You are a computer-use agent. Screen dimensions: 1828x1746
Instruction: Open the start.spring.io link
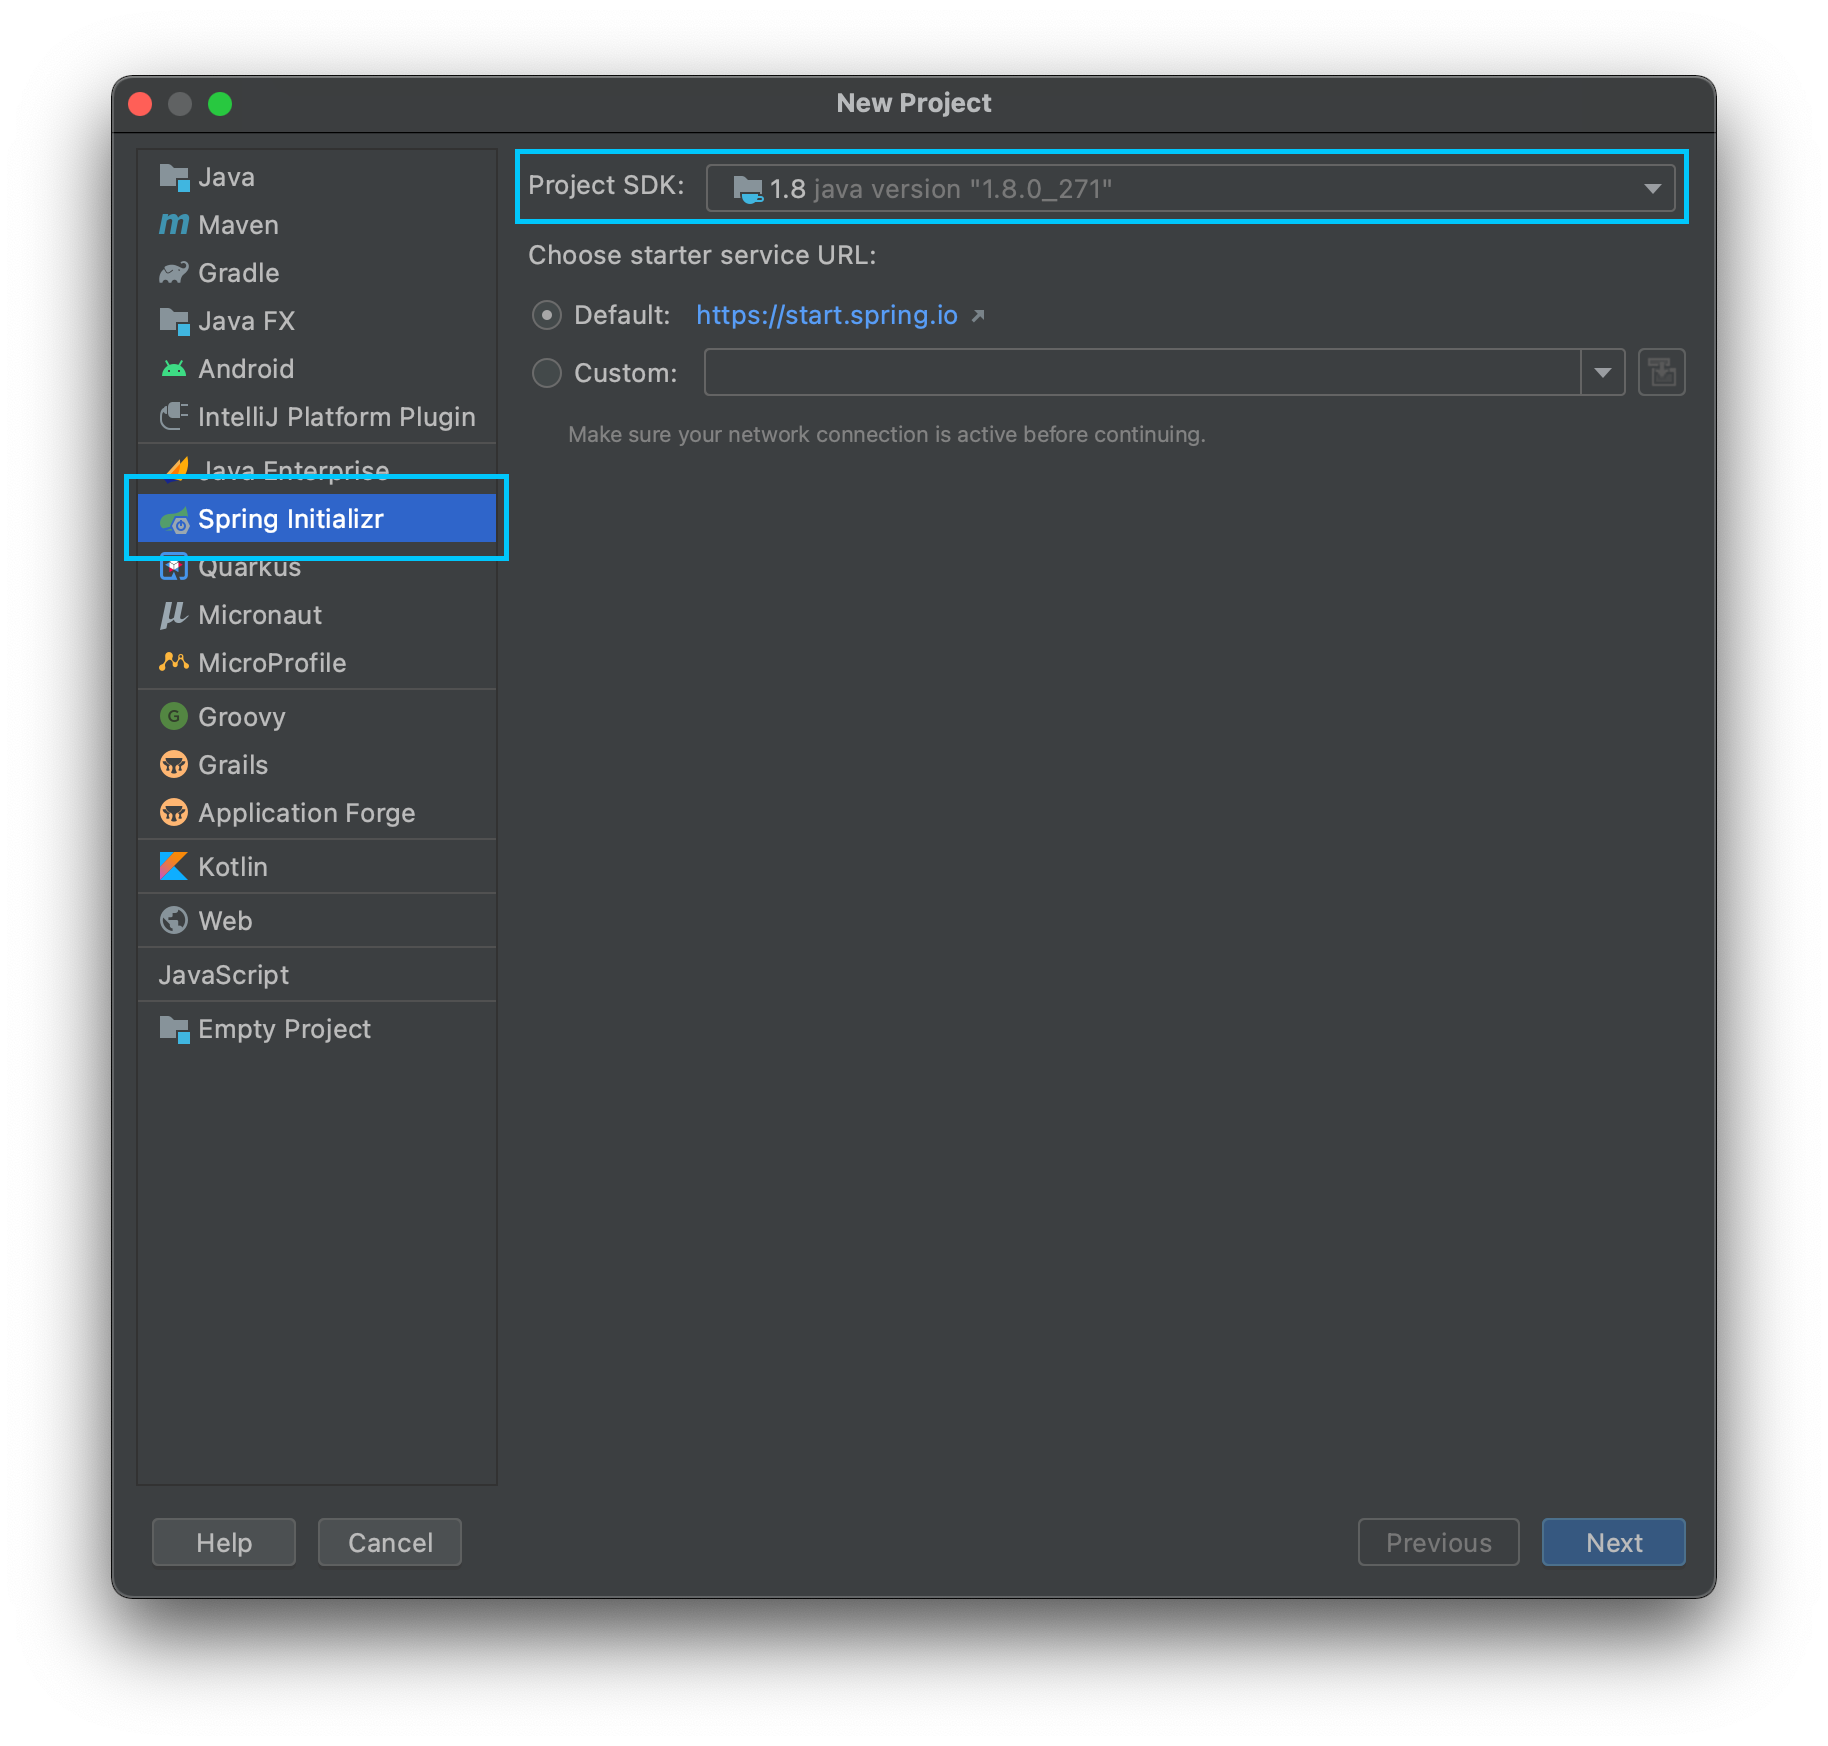coord(826,316)
